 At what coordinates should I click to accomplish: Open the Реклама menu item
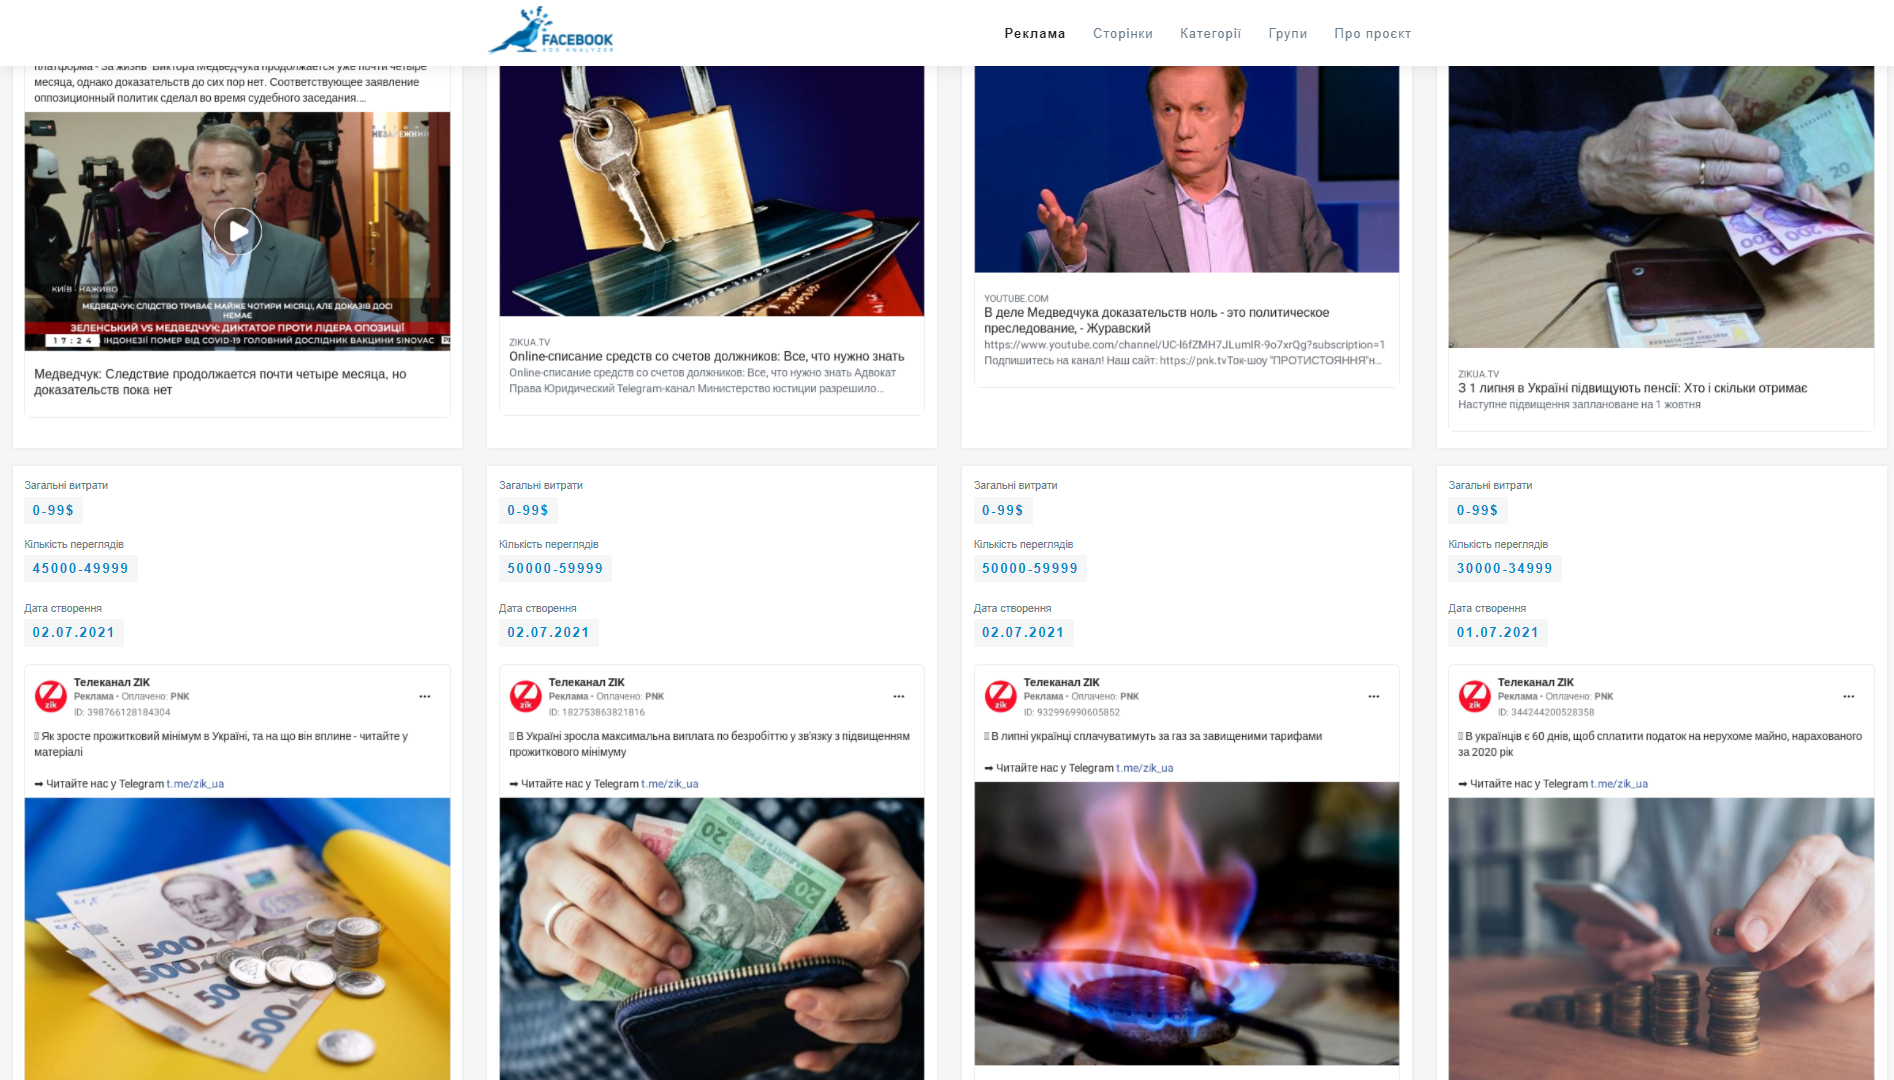(x=1035, y=33)
